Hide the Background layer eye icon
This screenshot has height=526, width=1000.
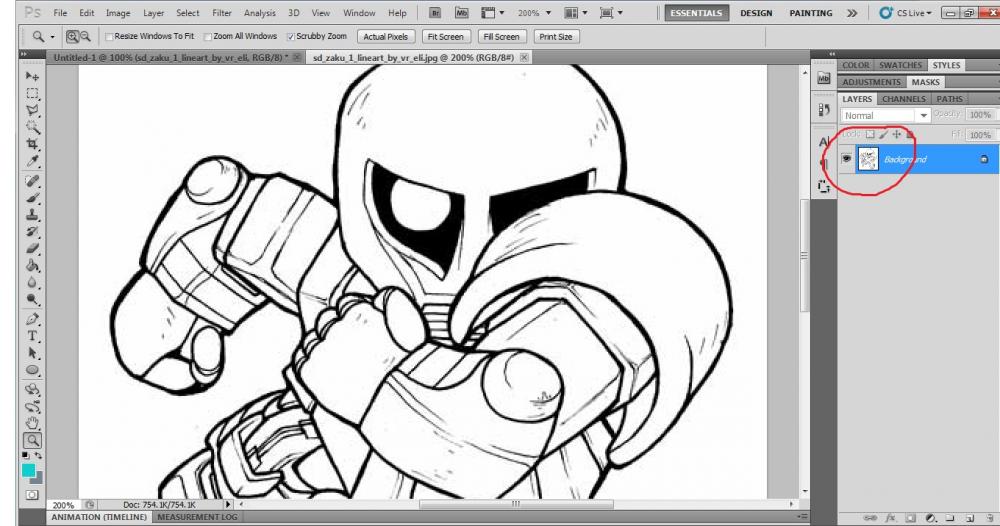coord(846,159)
